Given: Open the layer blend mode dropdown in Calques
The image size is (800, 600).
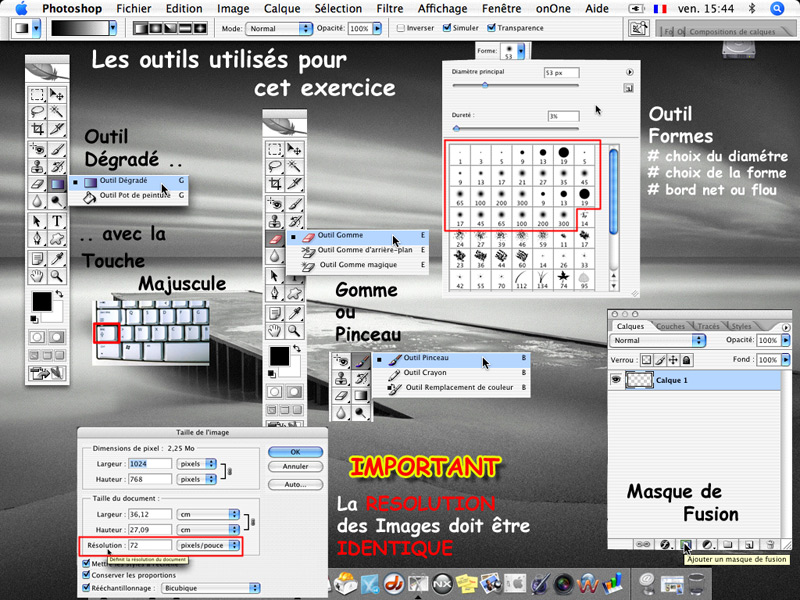Looking at the screenshot, I should 658,340.
